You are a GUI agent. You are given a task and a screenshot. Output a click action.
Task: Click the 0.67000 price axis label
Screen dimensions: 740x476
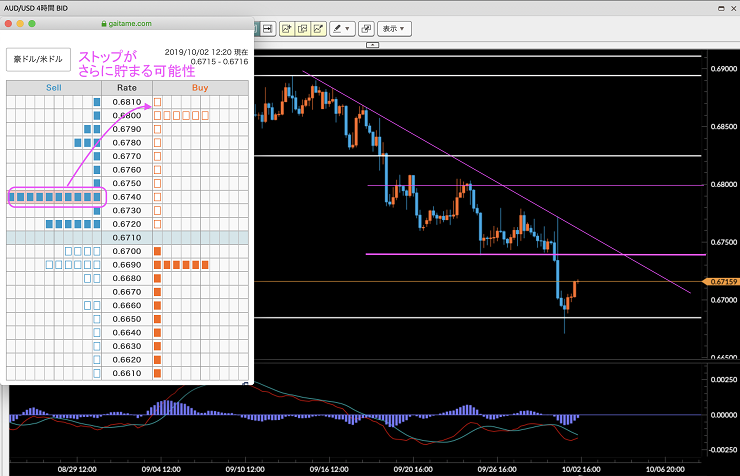pyautogui.click(x=723, y=300)
